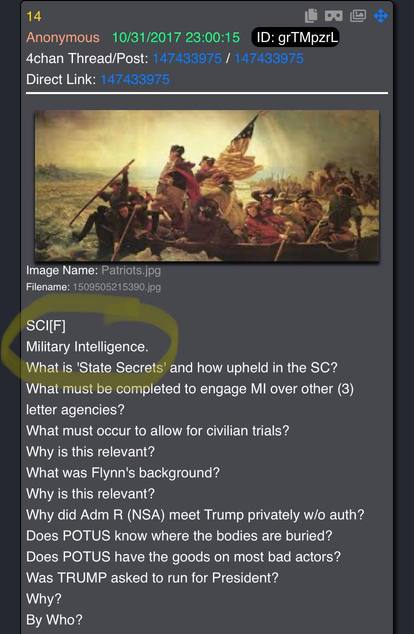Click the SCI[F] text line
The width and height of the screenshot is (414, 634).
click(46, 326)
